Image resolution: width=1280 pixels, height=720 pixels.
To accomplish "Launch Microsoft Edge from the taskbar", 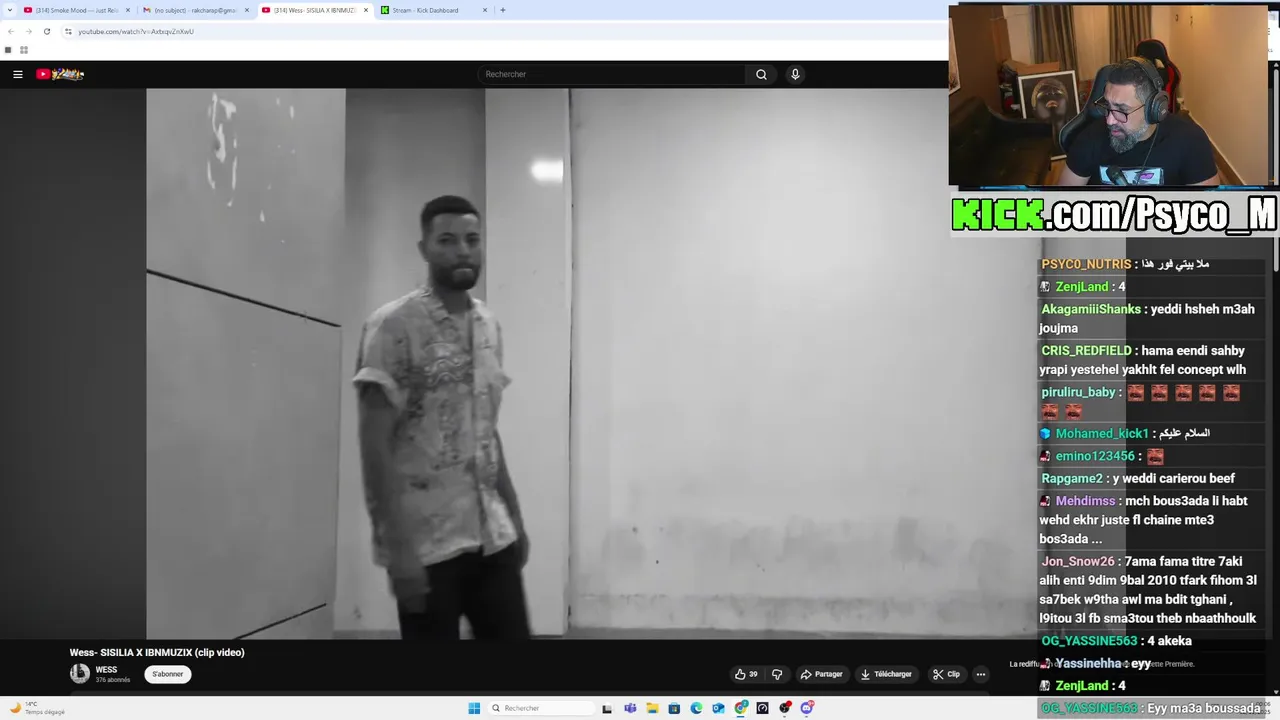I will click(x=696, y=708).
